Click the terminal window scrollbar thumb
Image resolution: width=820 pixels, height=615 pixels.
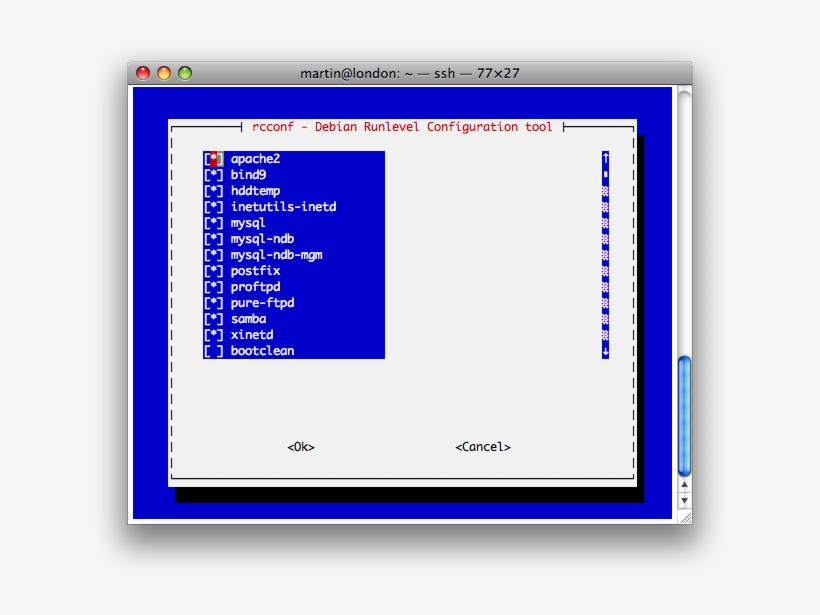coord(684,416)
